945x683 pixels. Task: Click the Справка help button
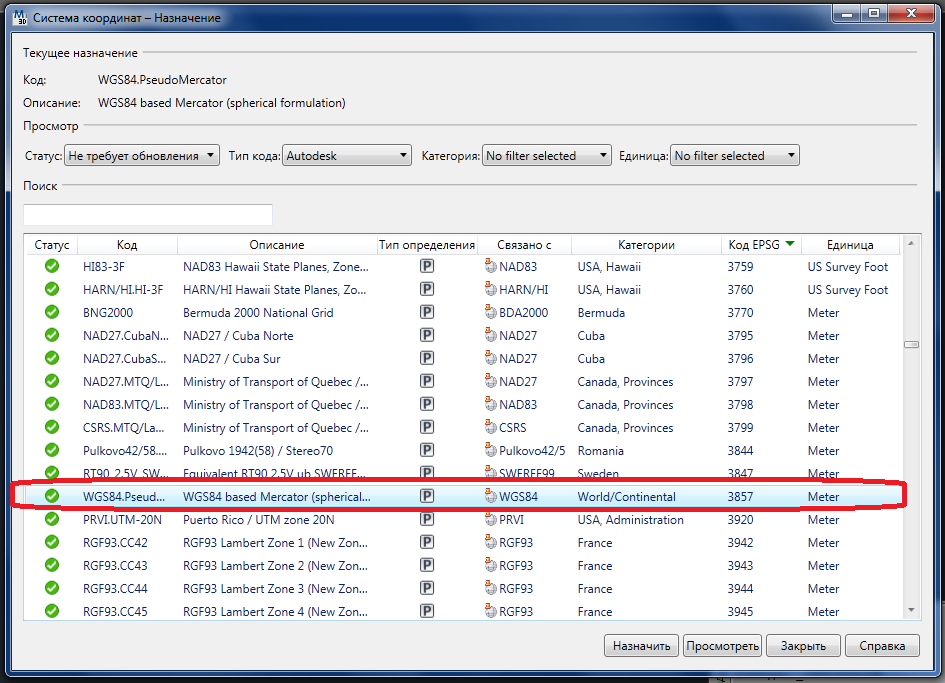(x=881, y=646)
